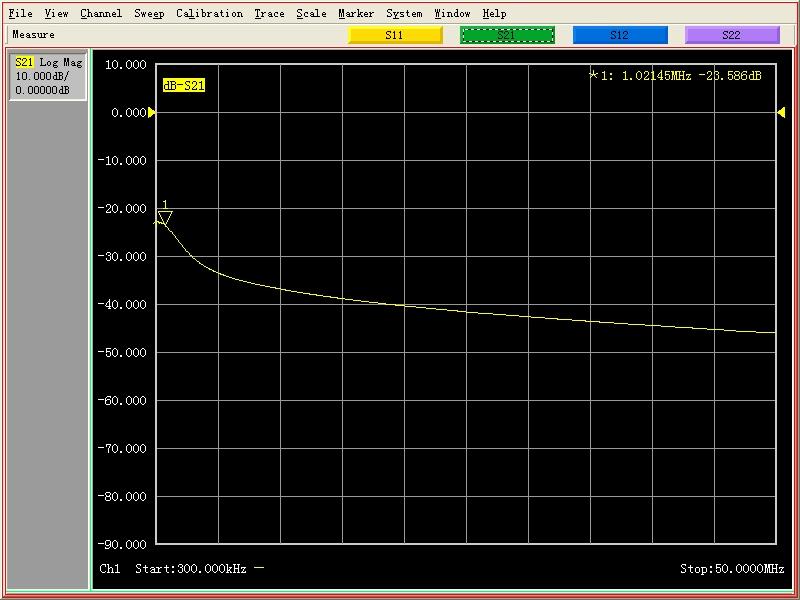Open the Sweep menu
This screenshot has width=800, height=600.
[x=149, y=13]
